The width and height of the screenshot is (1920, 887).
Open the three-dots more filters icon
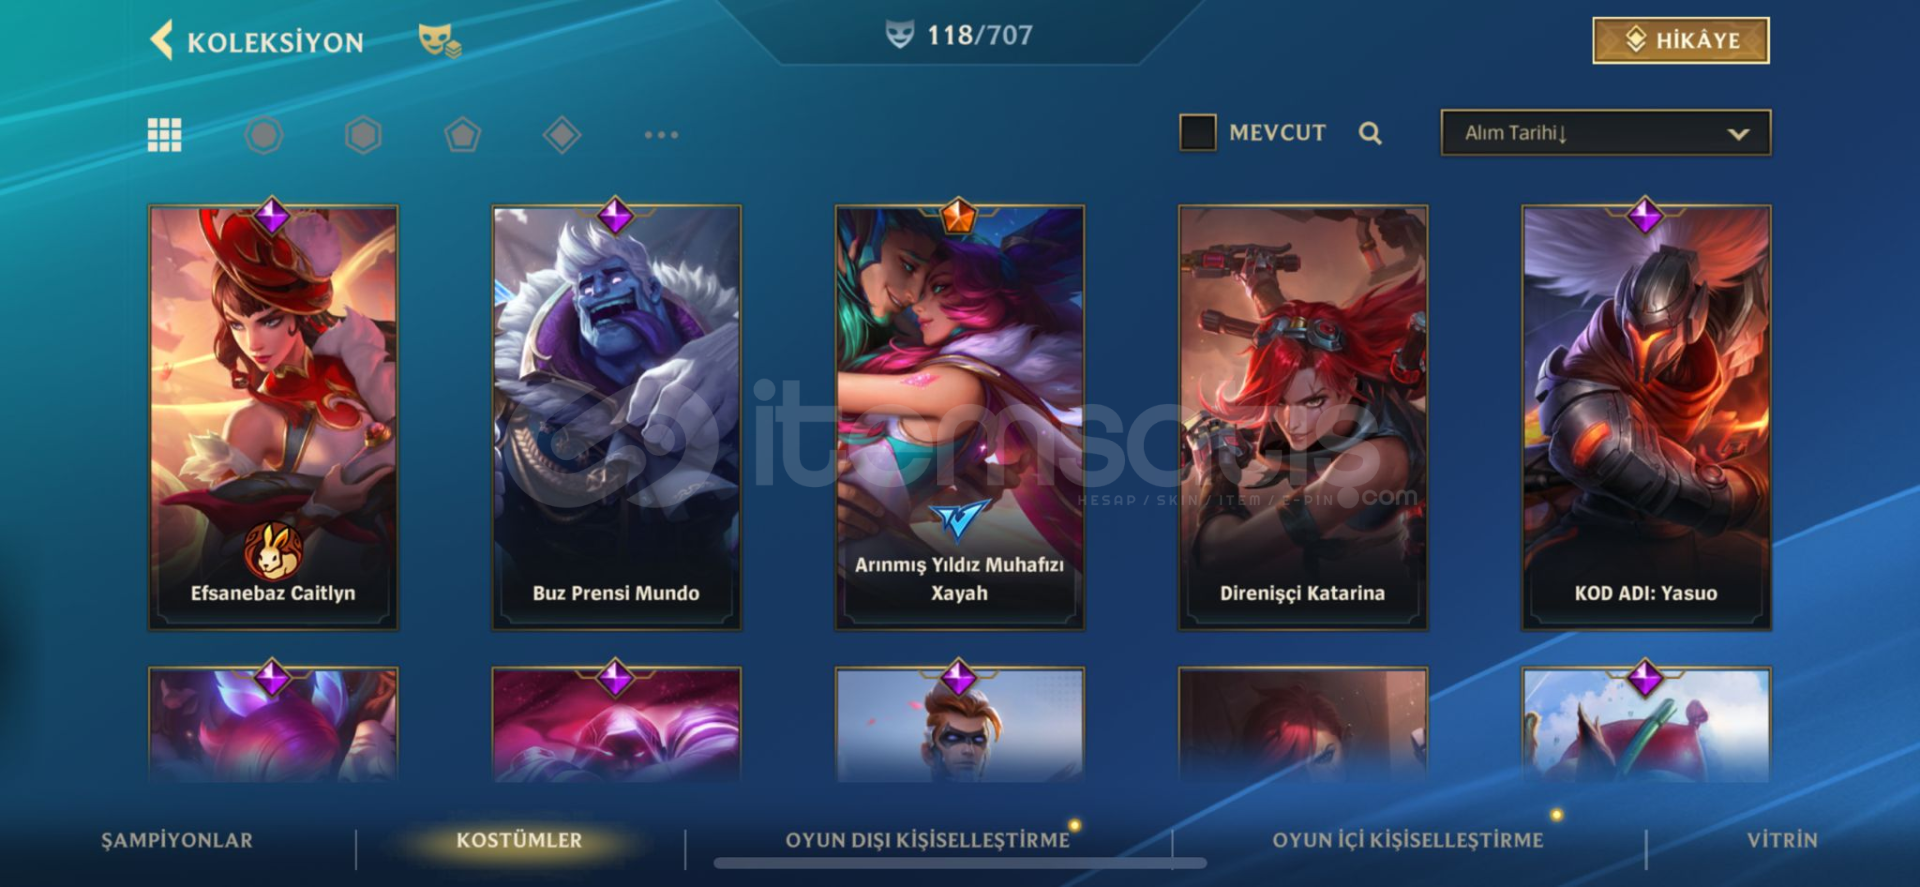(x=661, y=134)
